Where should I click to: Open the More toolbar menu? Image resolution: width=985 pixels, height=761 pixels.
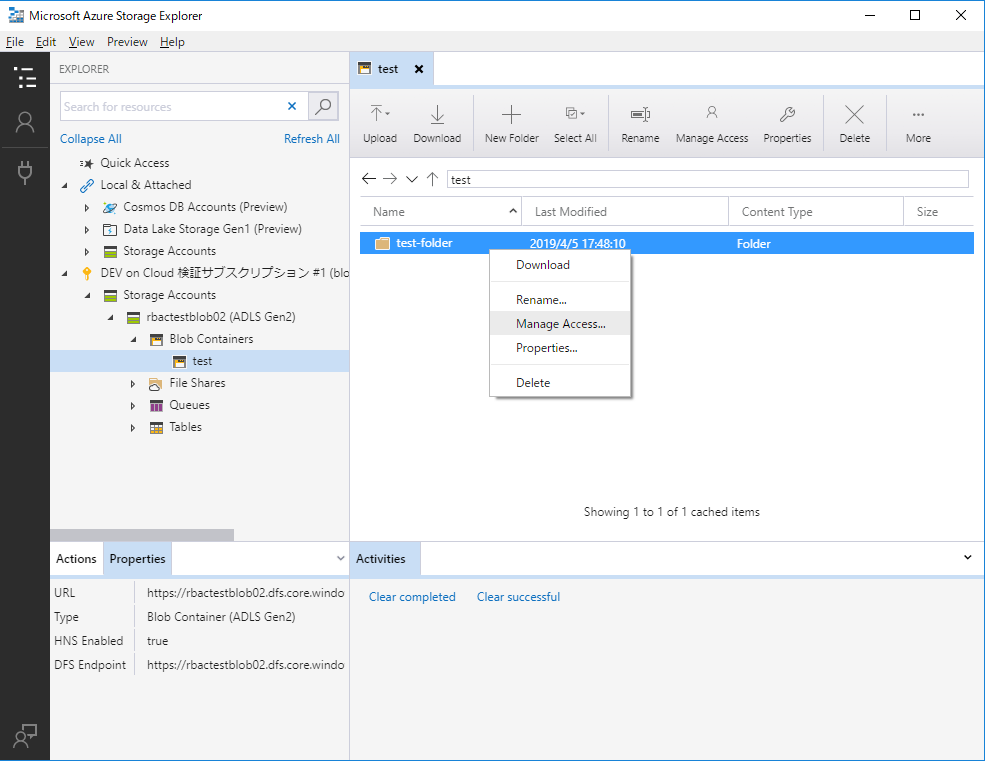tap(918, 124)
